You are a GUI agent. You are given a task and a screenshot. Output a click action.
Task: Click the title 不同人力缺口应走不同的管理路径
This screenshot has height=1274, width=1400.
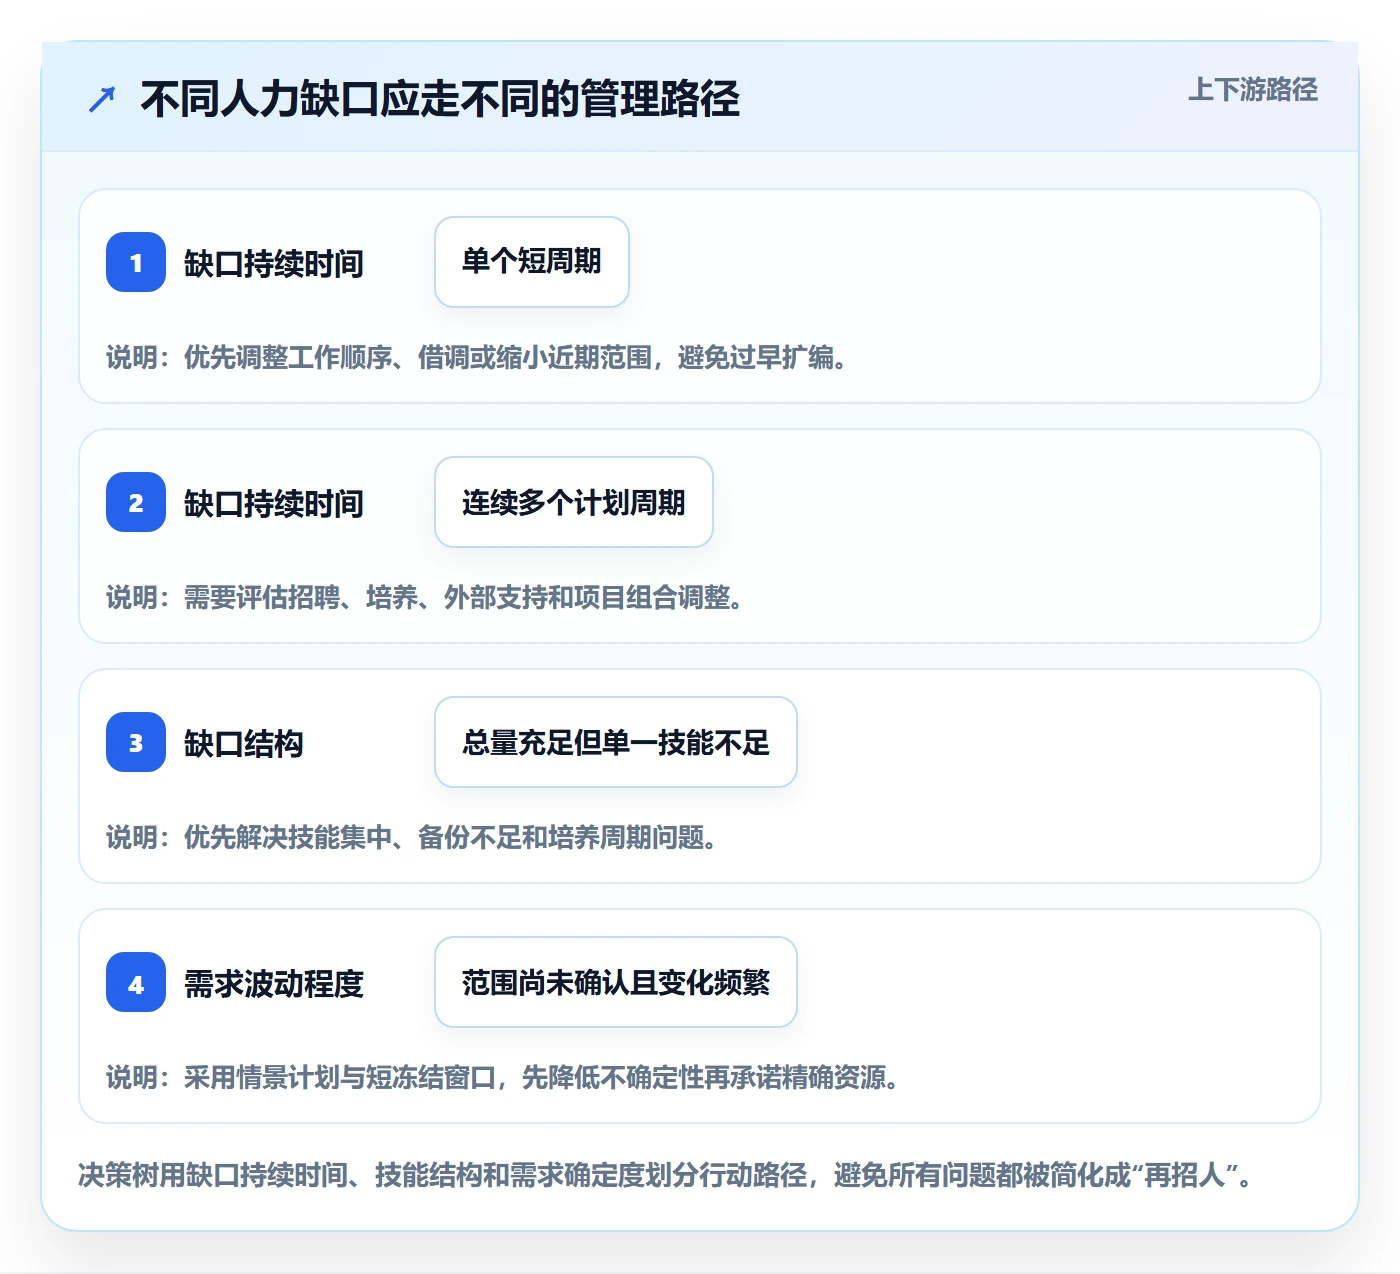click(x=440, y=99)
